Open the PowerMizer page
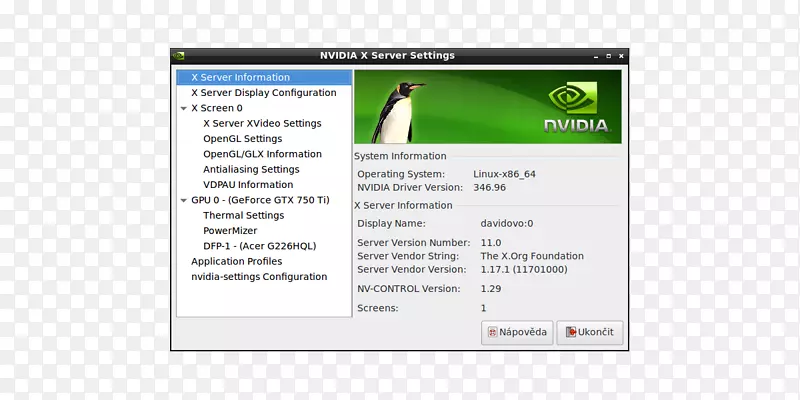The height and width of the screenshot is (400, 800). tap(230, 231)
